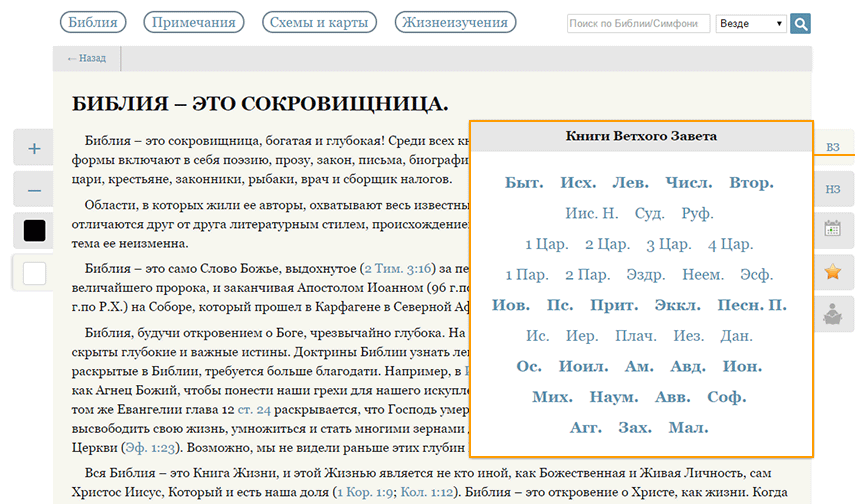Open the book Иез.
865x504 pixels.
[688, 335]
